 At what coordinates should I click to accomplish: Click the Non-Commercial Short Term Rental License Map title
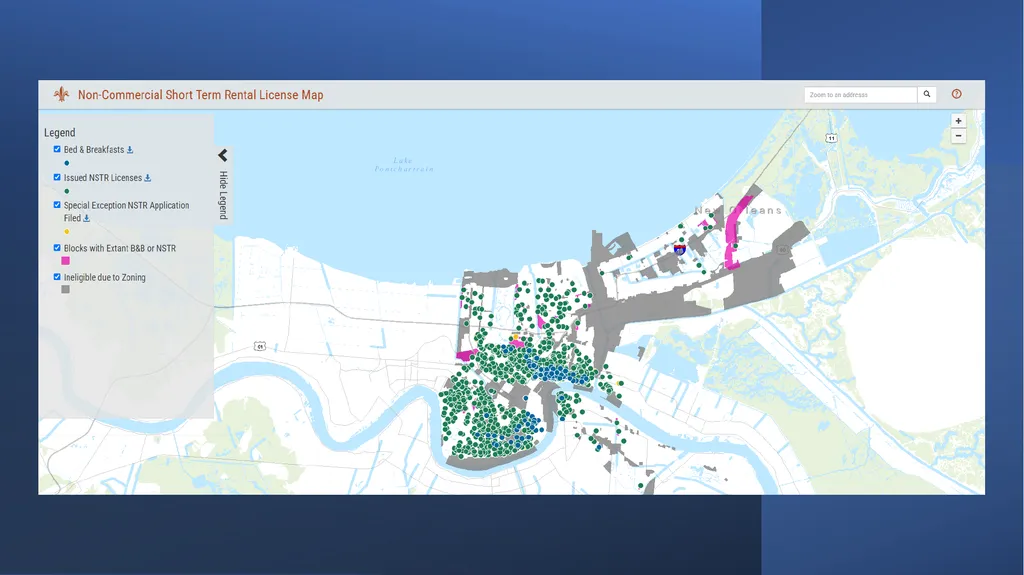[200, 95]
